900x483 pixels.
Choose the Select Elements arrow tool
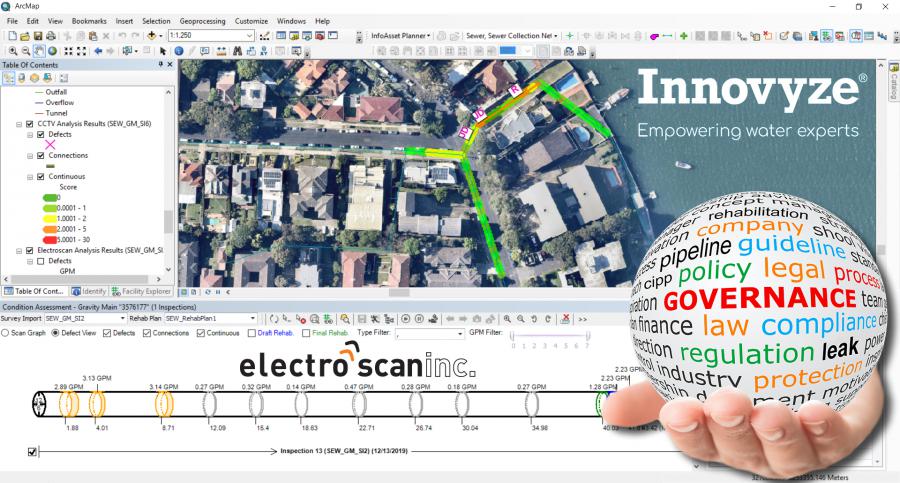(x=163, y=51)
